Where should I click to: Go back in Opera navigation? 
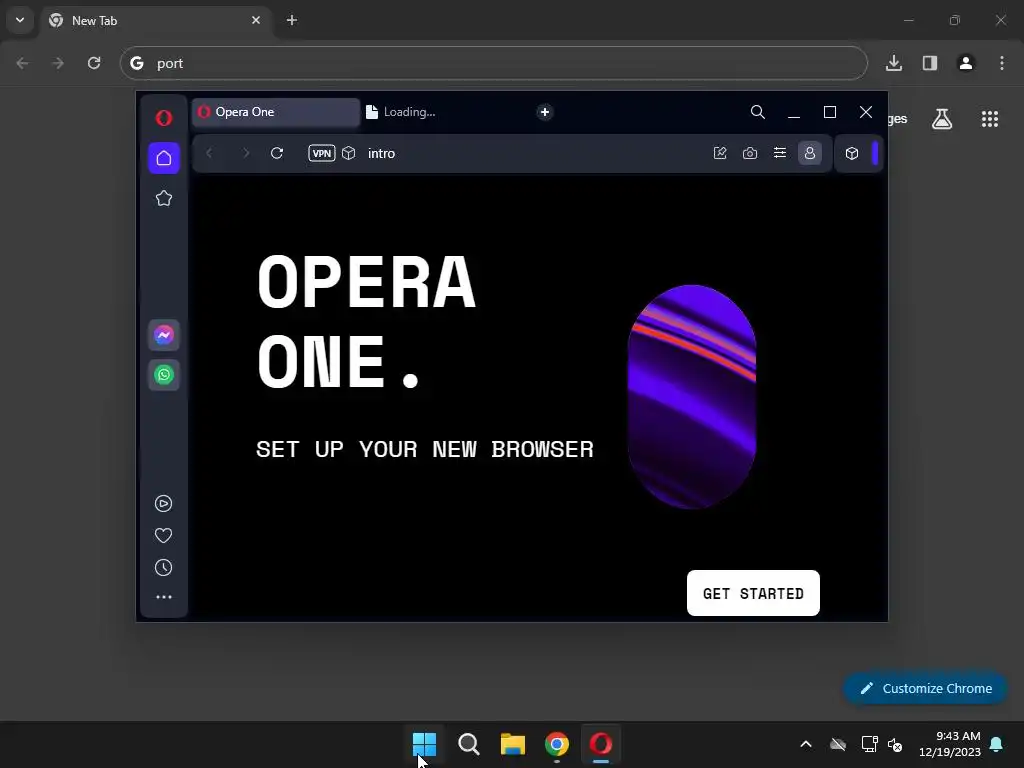209,153
